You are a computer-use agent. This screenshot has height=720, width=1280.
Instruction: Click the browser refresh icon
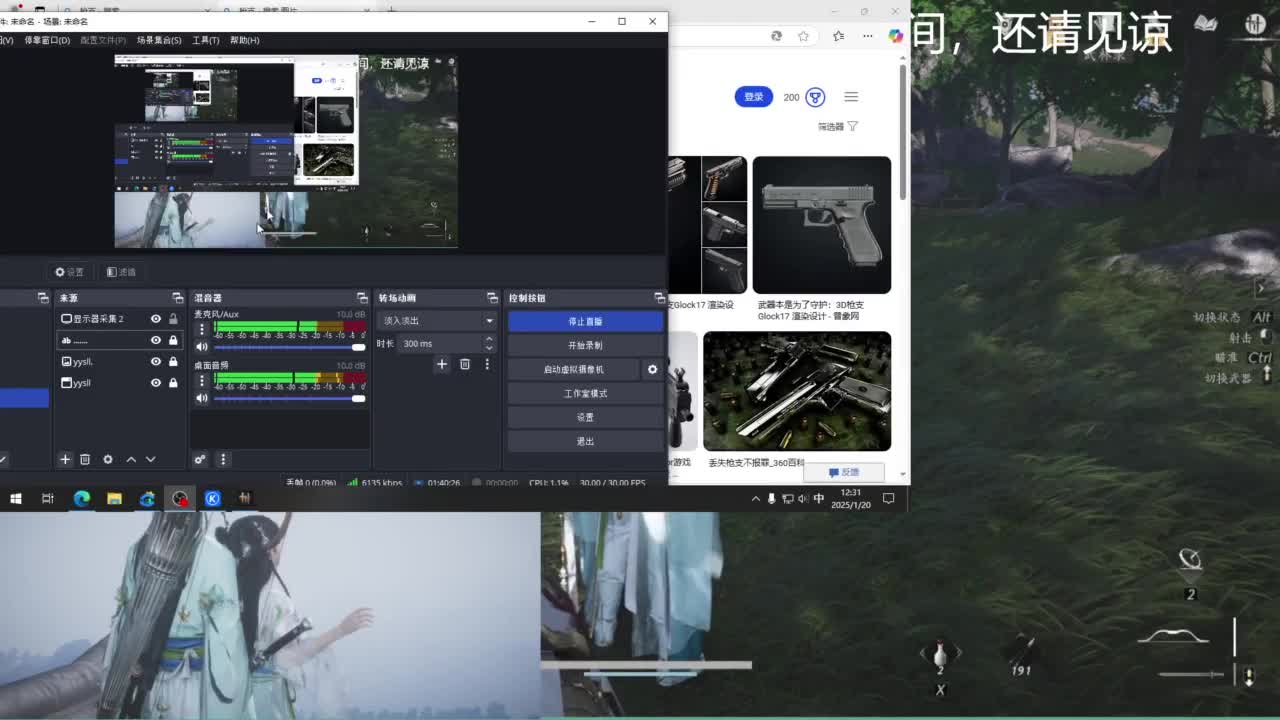coord(776,36)
